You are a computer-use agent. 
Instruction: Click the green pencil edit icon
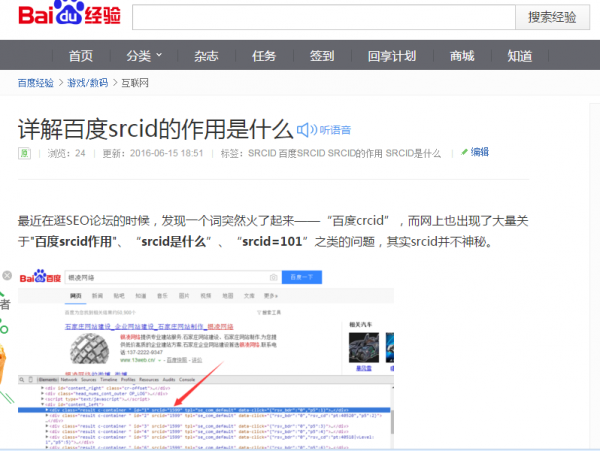point(463,152)
